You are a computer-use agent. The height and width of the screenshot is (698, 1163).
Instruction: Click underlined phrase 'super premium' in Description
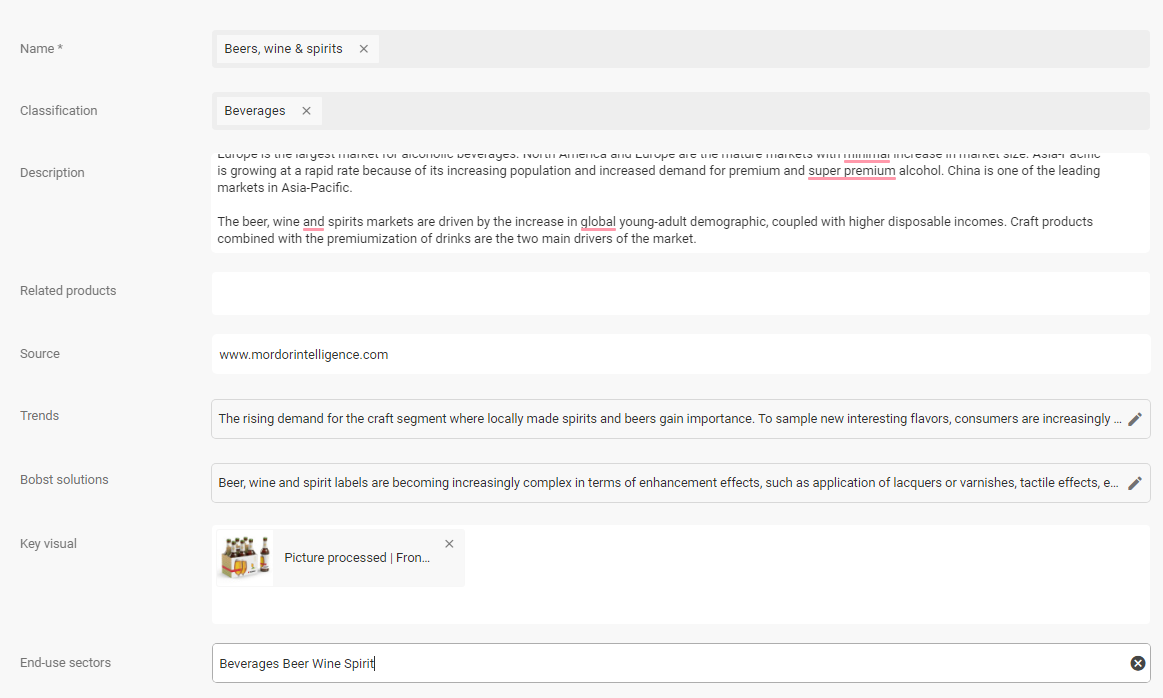[852, 171]
